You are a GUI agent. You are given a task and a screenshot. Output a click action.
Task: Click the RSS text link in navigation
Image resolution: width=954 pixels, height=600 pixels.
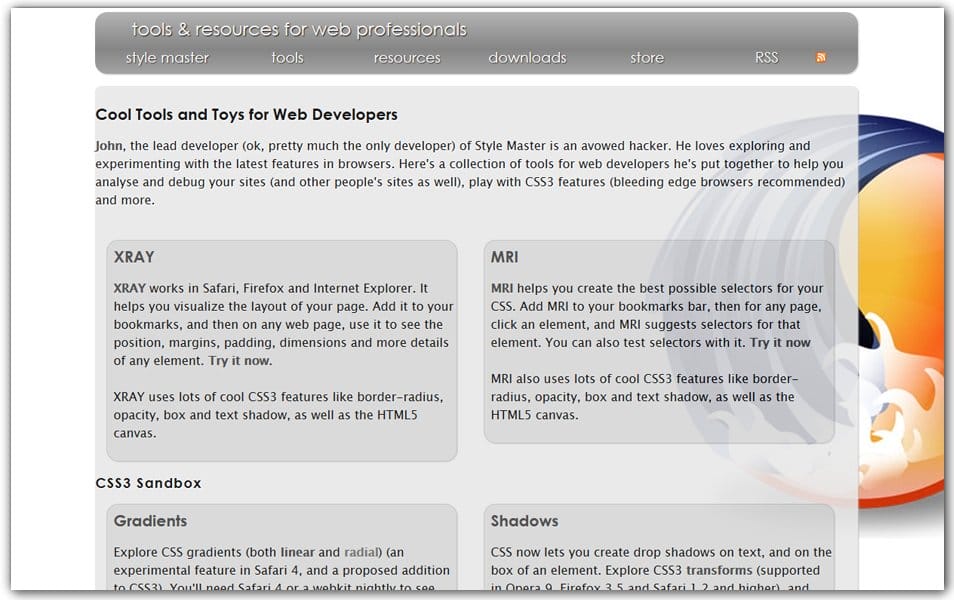tap(766, 58)
